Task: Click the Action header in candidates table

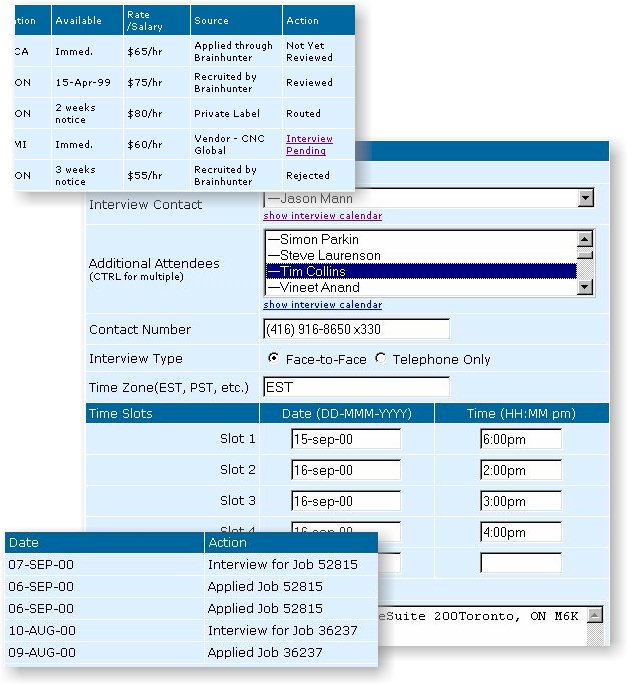Action: click(x=319, y=20)
